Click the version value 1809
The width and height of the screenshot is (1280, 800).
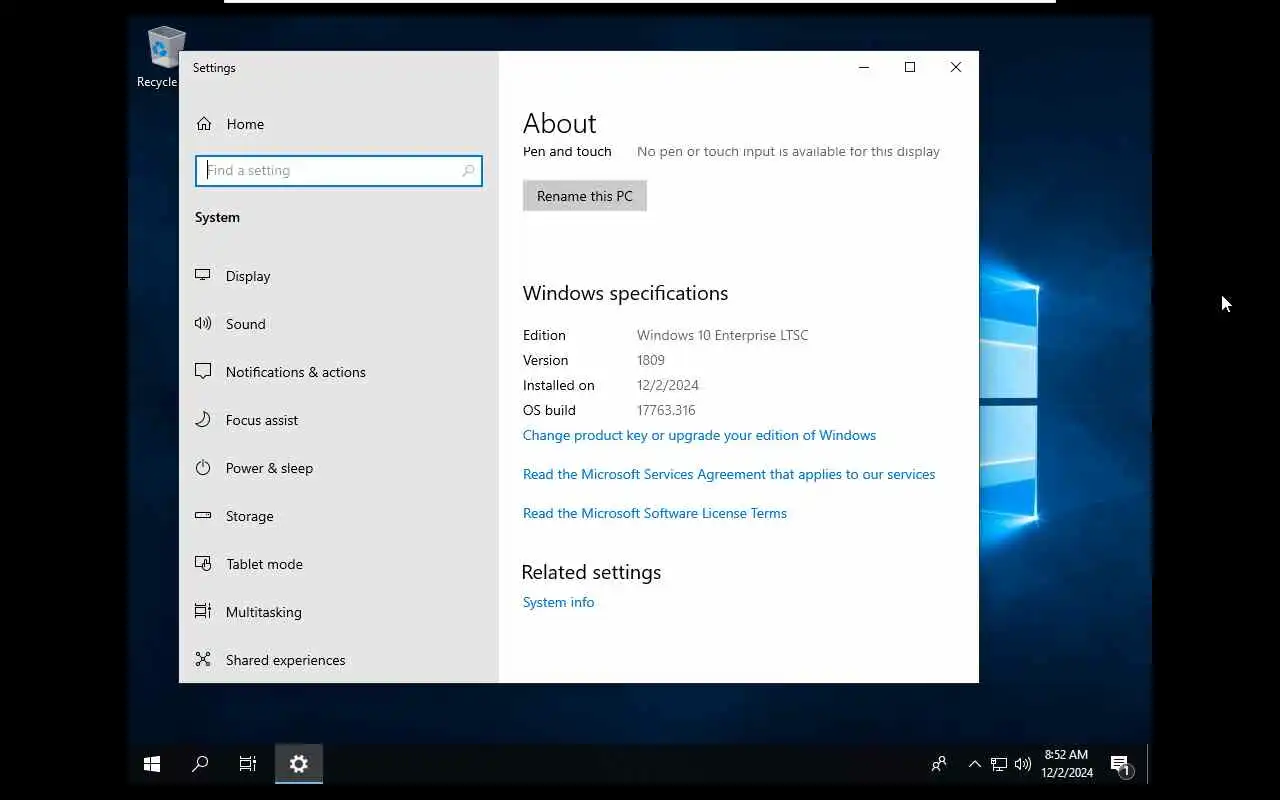pyautogui.click(x=651, y=360)
